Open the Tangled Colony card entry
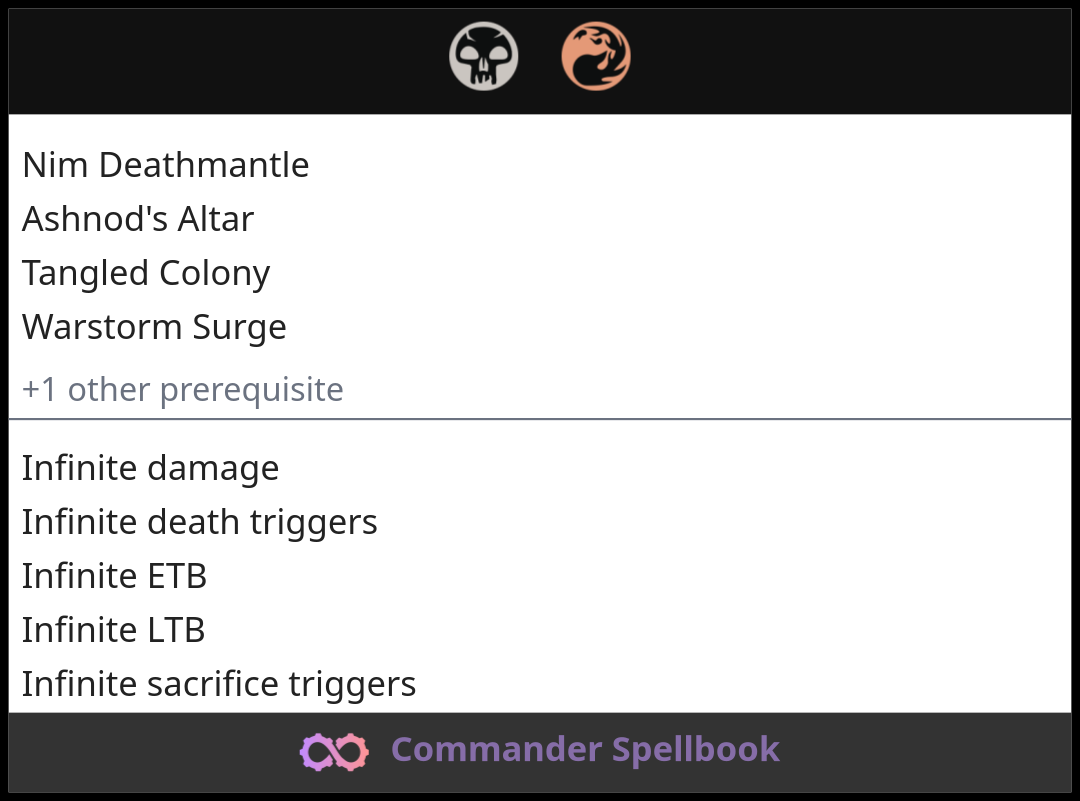 pos(146,273)
